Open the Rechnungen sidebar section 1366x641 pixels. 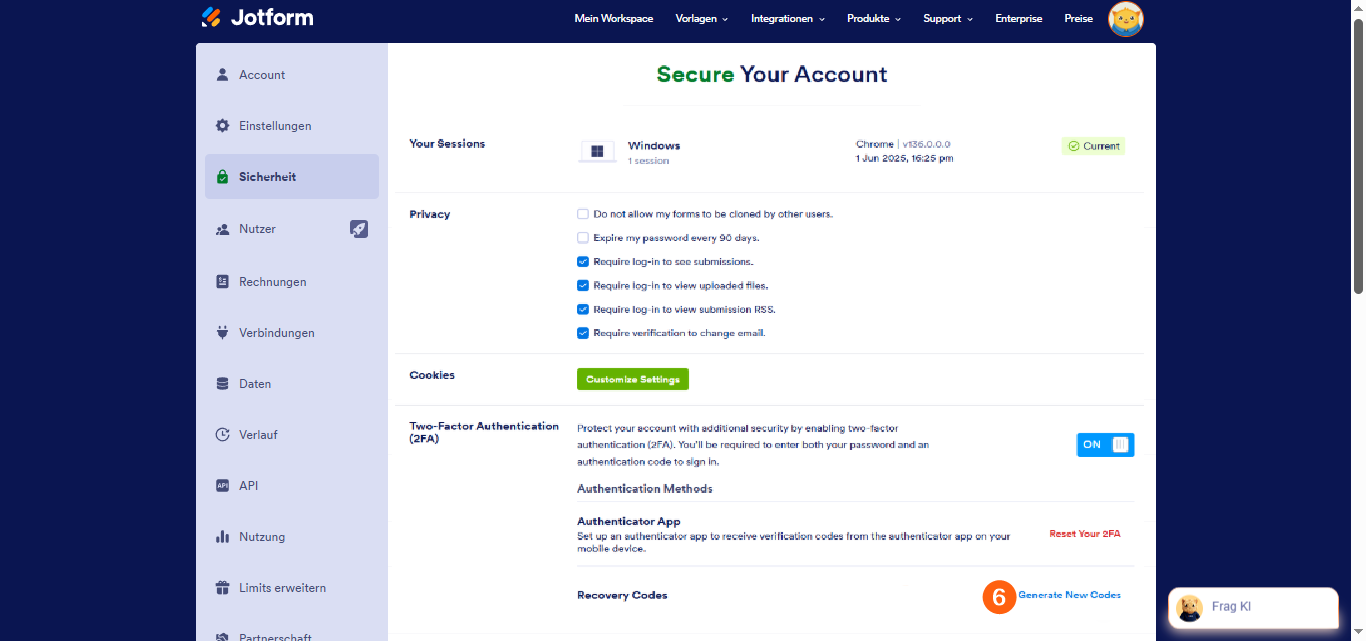272,282
